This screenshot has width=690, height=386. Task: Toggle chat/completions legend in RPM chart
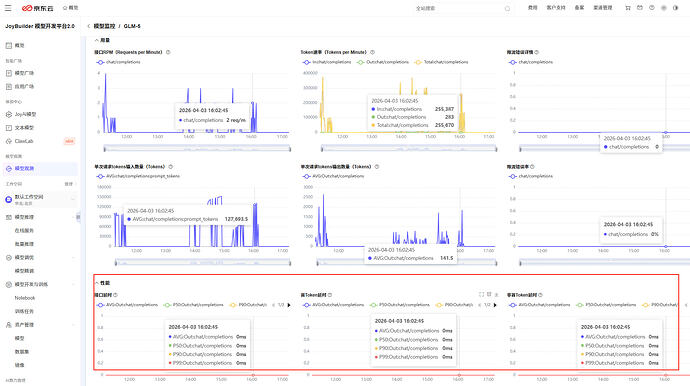click(x=118, y=62)
